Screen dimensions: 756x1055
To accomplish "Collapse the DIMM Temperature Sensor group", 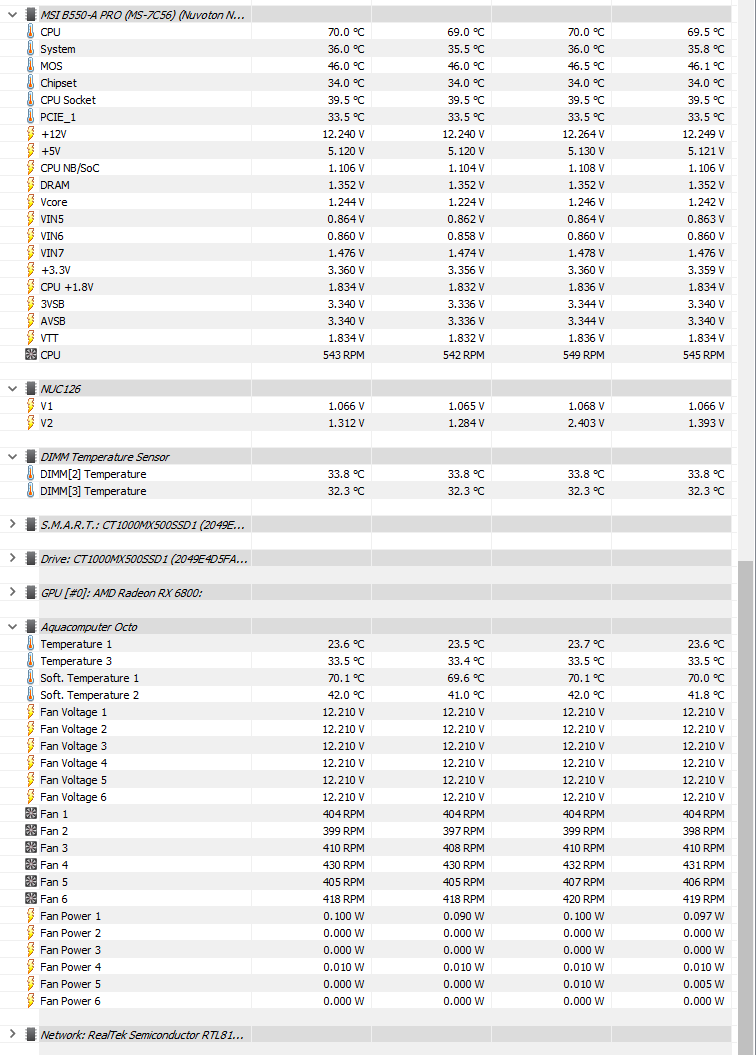I will (12, 457).
